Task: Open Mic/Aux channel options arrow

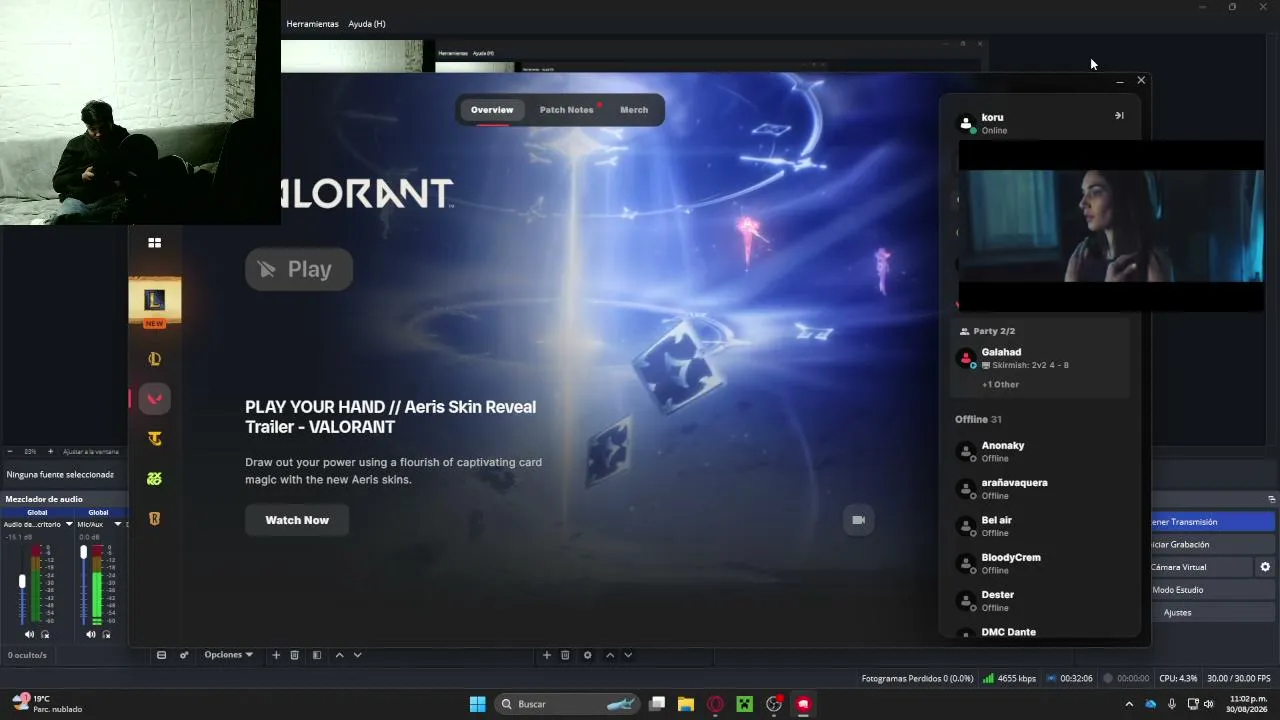Action: (117, 524)
